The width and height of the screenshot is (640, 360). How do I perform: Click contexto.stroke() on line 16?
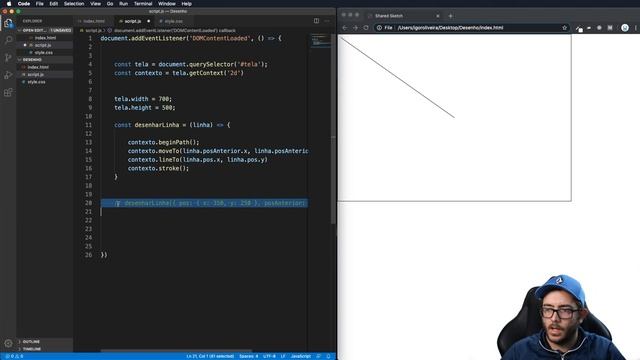158,168
